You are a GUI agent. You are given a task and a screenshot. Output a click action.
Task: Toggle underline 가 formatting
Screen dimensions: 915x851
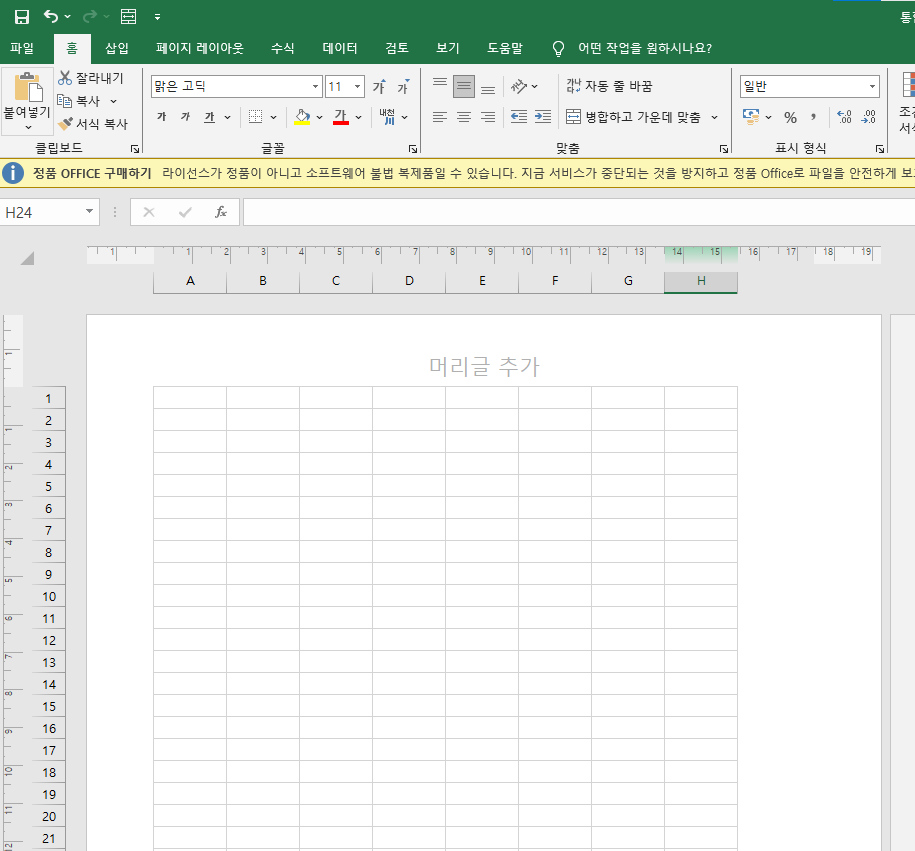(x=209, y=117)
